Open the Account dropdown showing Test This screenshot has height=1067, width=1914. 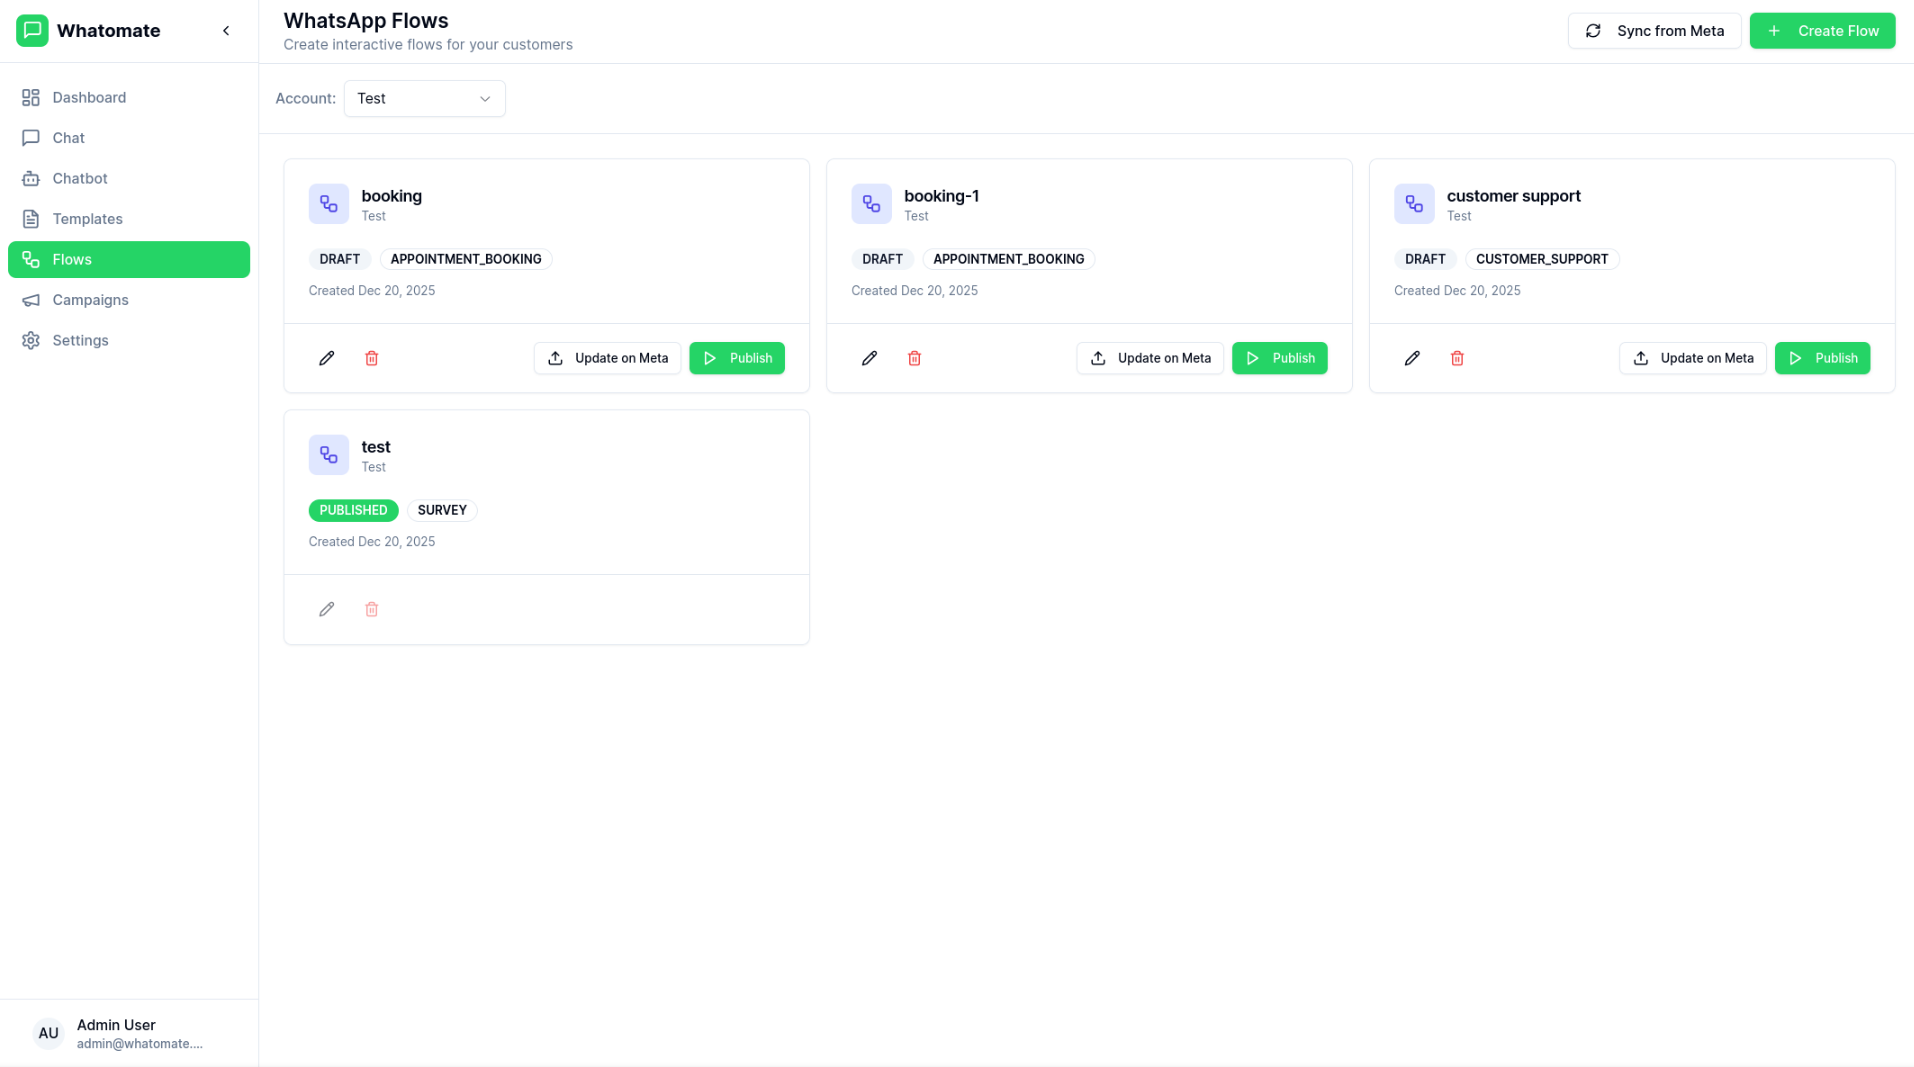pyautogui.click(x=424, y=99)
